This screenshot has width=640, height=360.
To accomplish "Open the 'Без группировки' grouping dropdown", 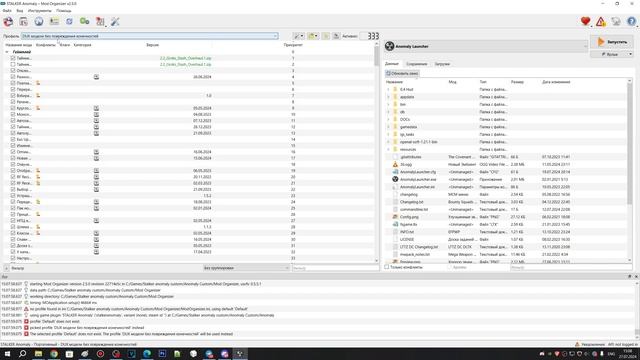I will [x=246, y=268].
